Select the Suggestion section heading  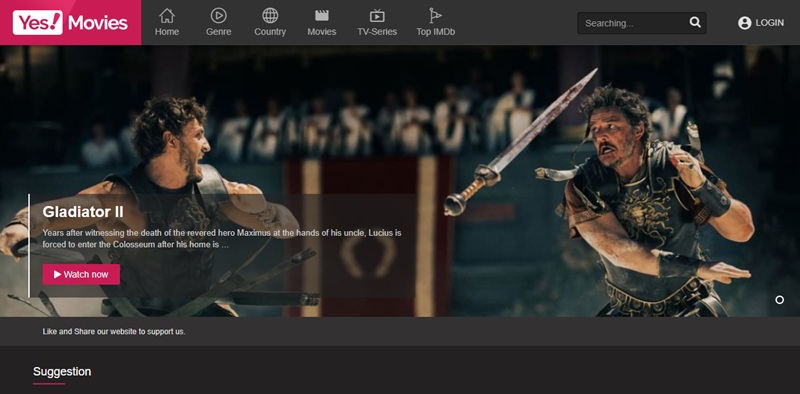[62, 372]
